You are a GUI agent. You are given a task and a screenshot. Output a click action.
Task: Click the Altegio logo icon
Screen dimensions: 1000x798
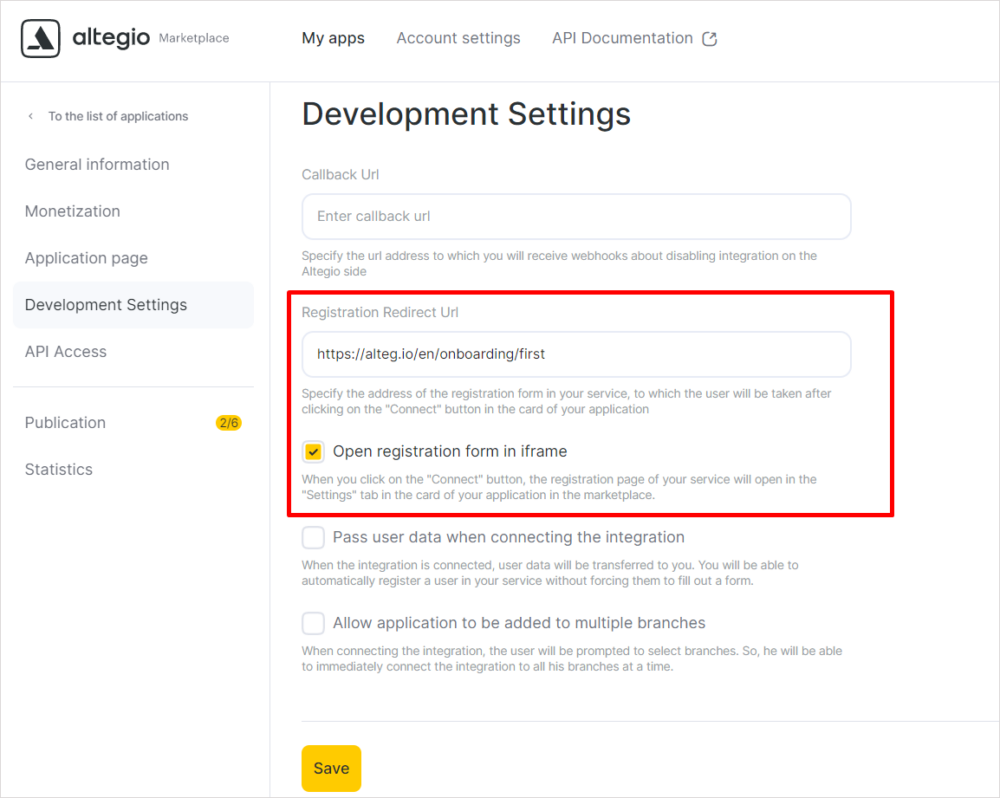[41, 38]
